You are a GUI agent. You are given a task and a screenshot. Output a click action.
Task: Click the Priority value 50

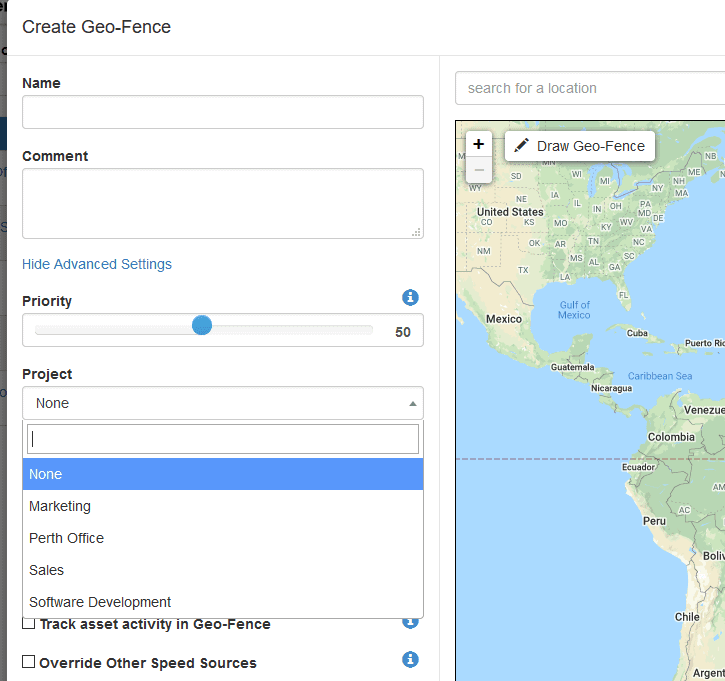(x=403, y=332)
